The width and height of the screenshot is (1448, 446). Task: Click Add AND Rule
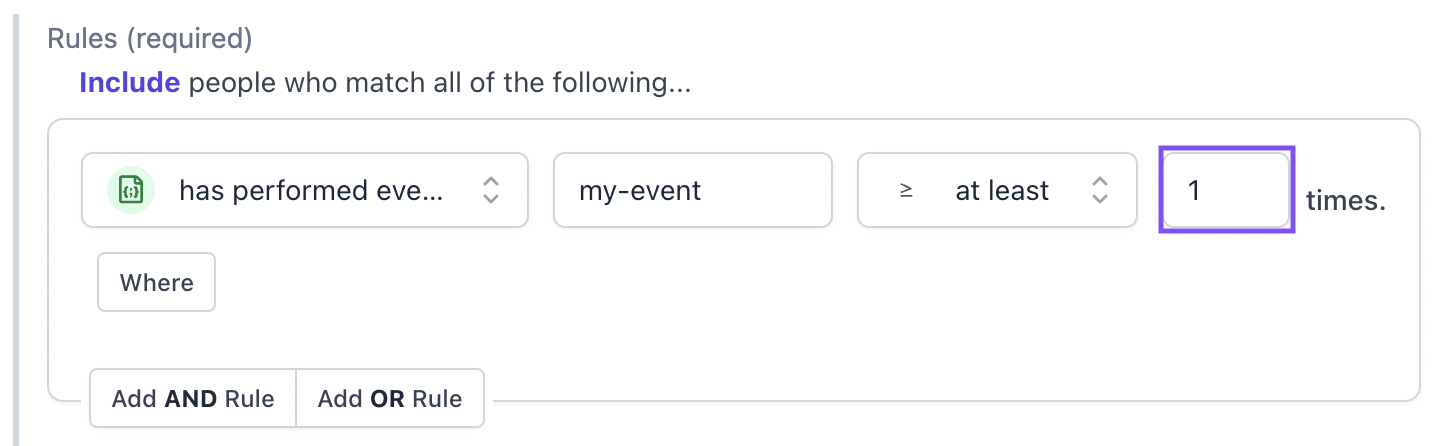pos(193,399)
